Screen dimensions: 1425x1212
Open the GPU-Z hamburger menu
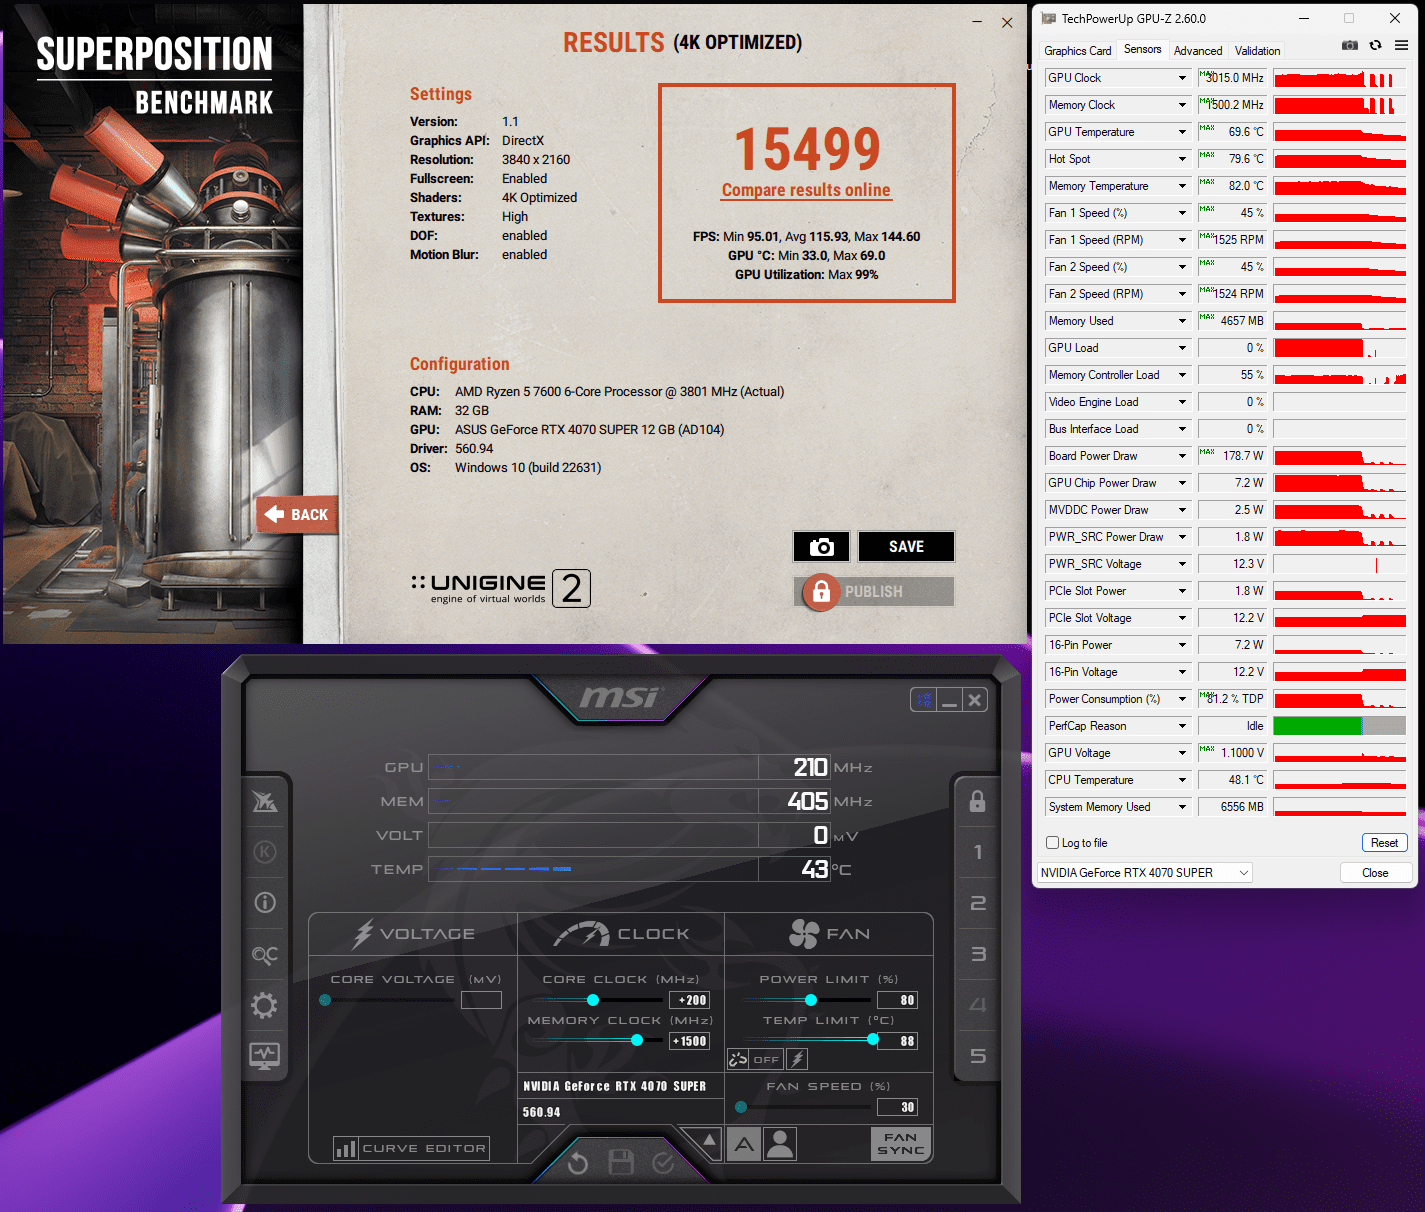click(1402, 45)
